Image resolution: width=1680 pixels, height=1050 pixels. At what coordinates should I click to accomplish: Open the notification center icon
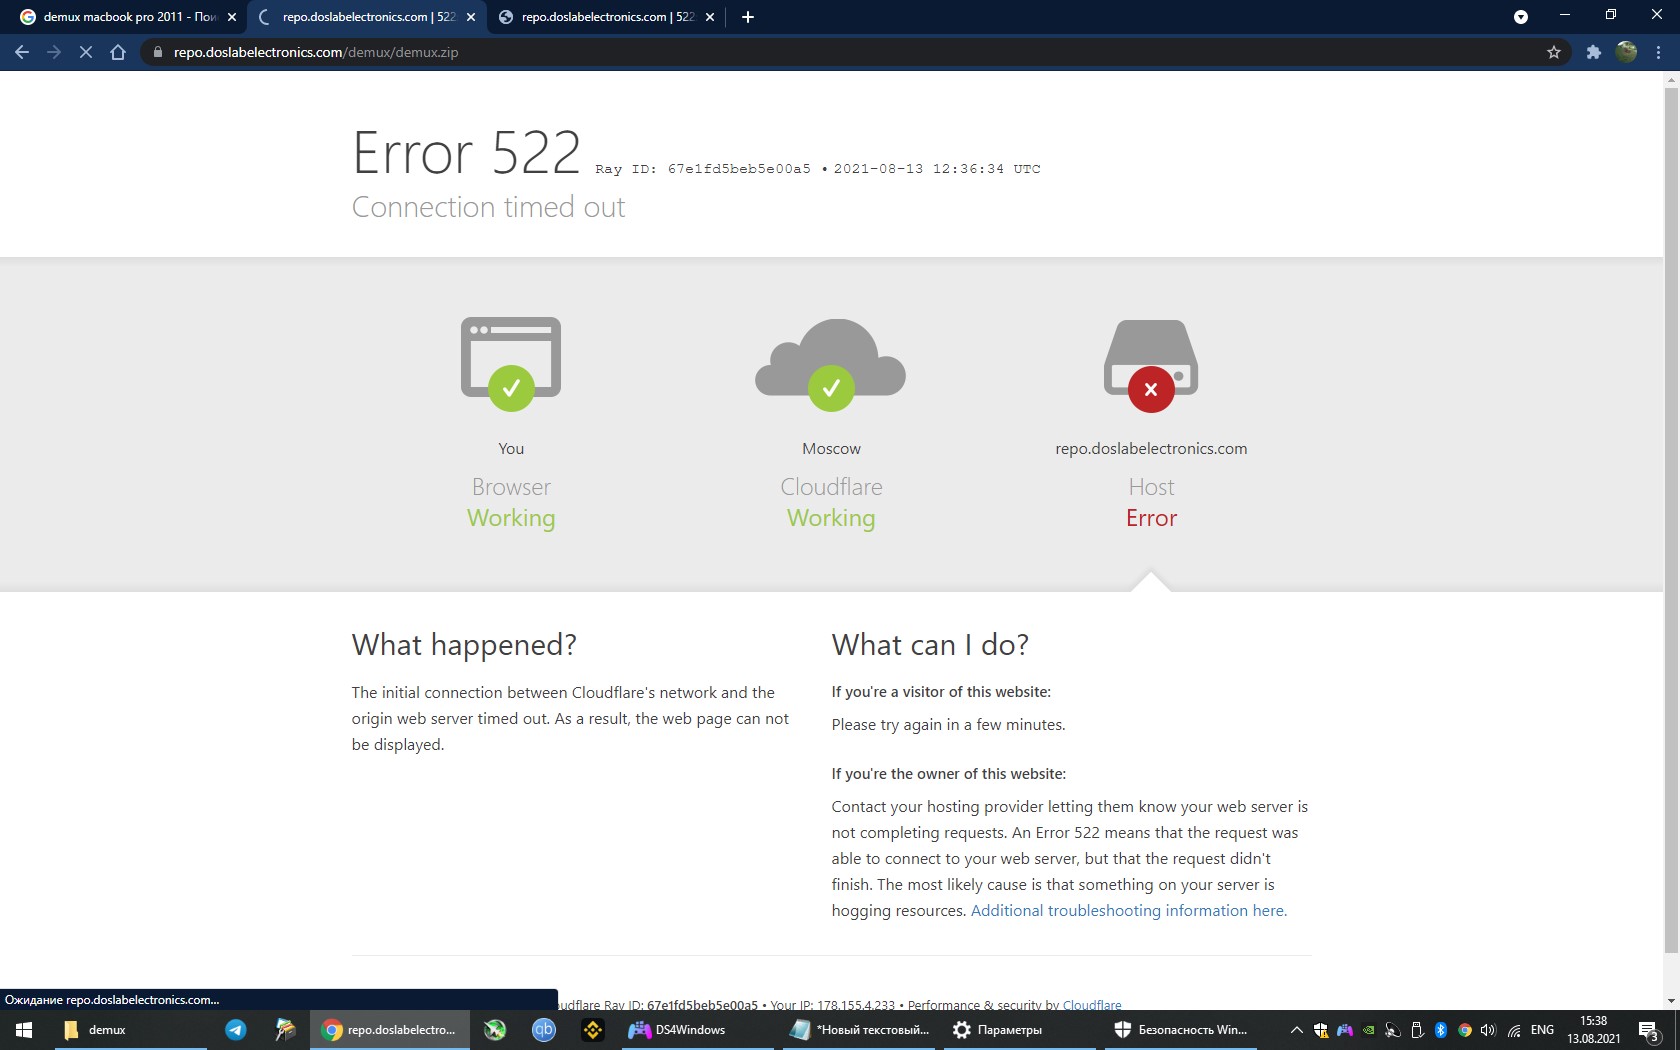click(x=1650, y=1030)
